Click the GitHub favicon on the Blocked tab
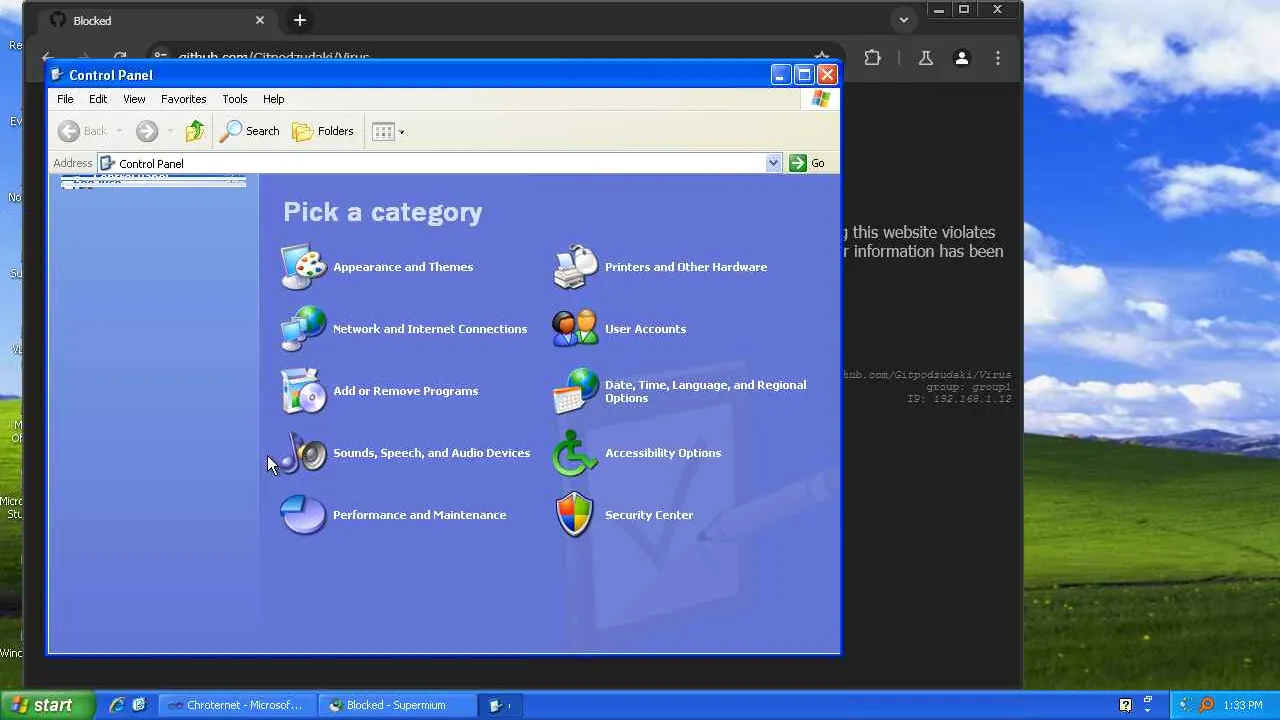The width and height of the screenshot is (1280, 720). pyautogui.click(x=58, y=20)
